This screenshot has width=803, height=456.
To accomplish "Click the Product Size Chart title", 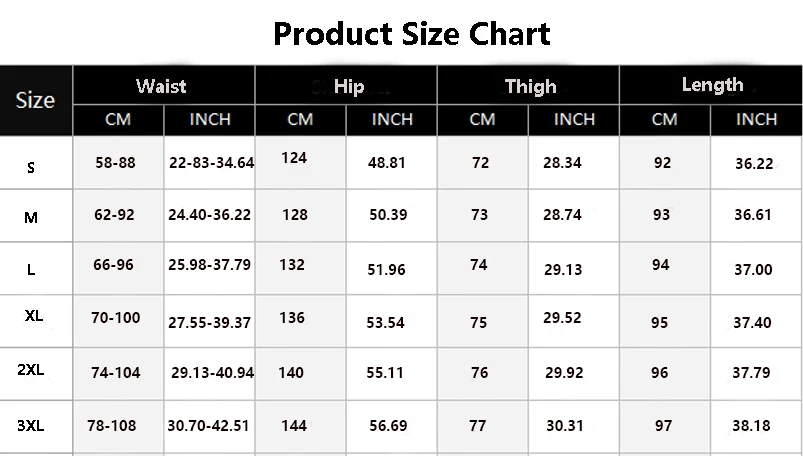I will 411,34.
